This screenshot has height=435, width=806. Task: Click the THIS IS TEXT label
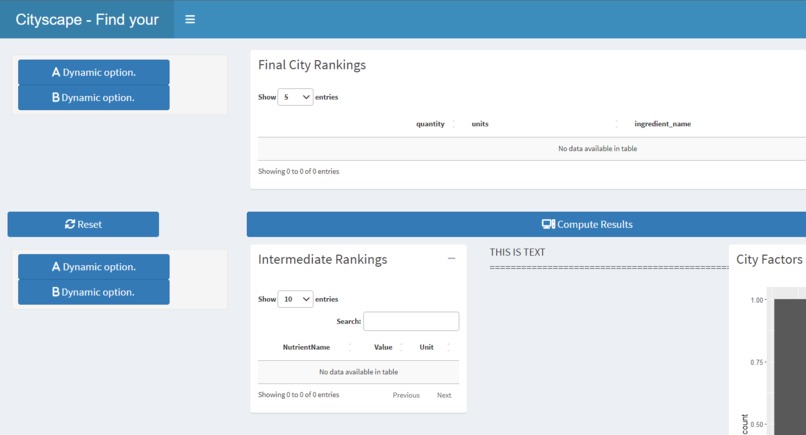click(517, 252)
